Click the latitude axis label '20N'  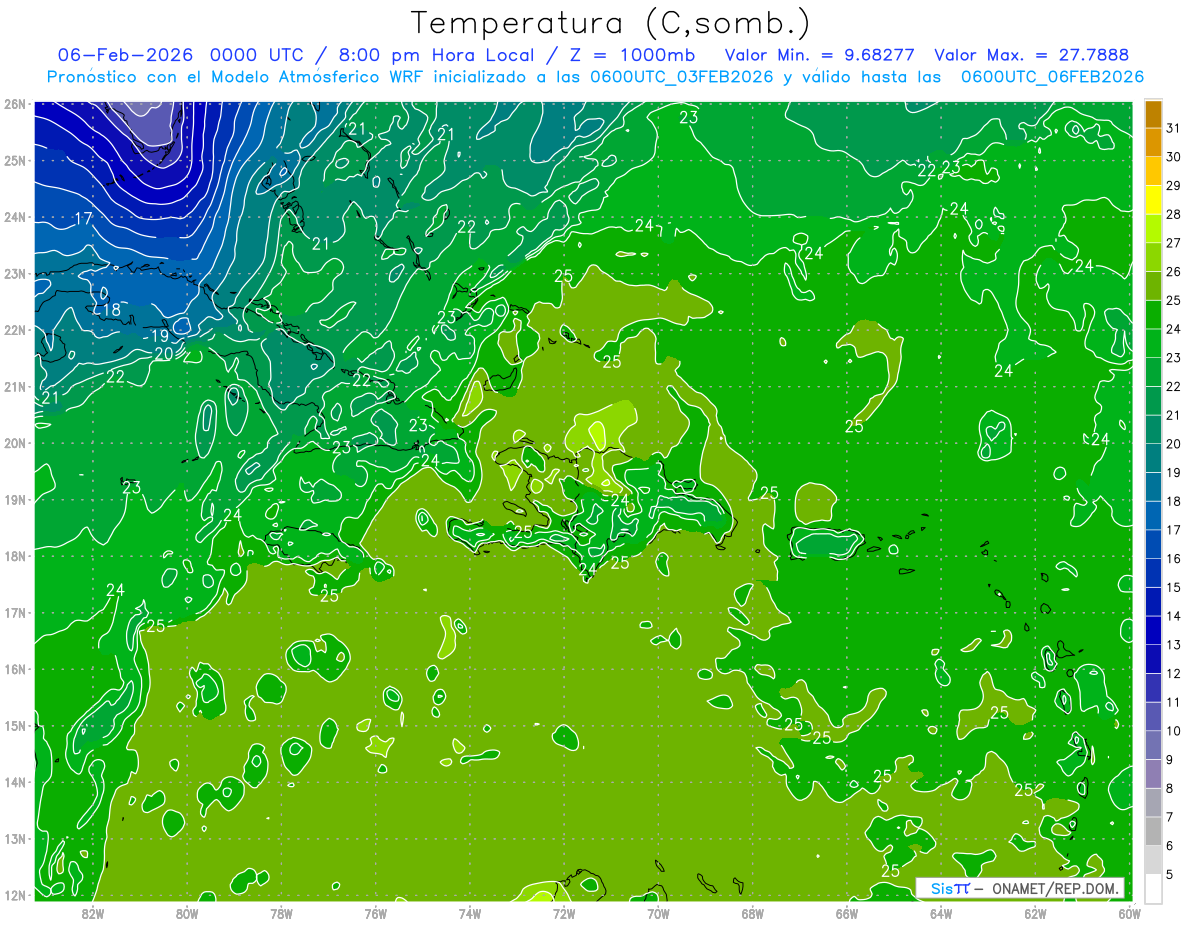click(x=15, y=443)
